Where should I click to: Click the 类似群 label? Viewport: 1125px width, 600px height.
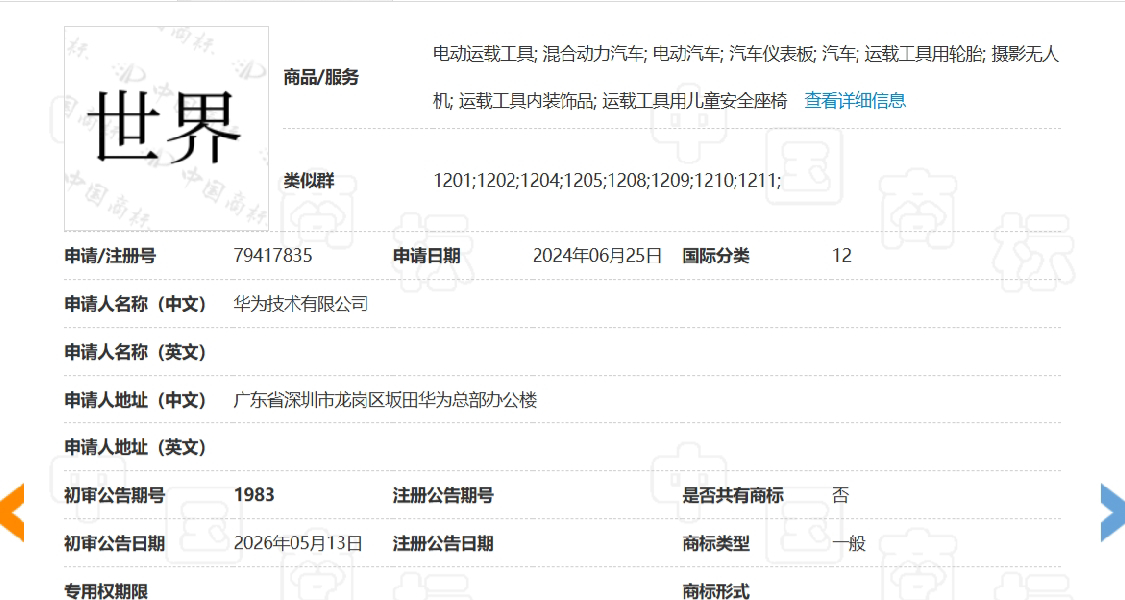(x=309, y=180)
